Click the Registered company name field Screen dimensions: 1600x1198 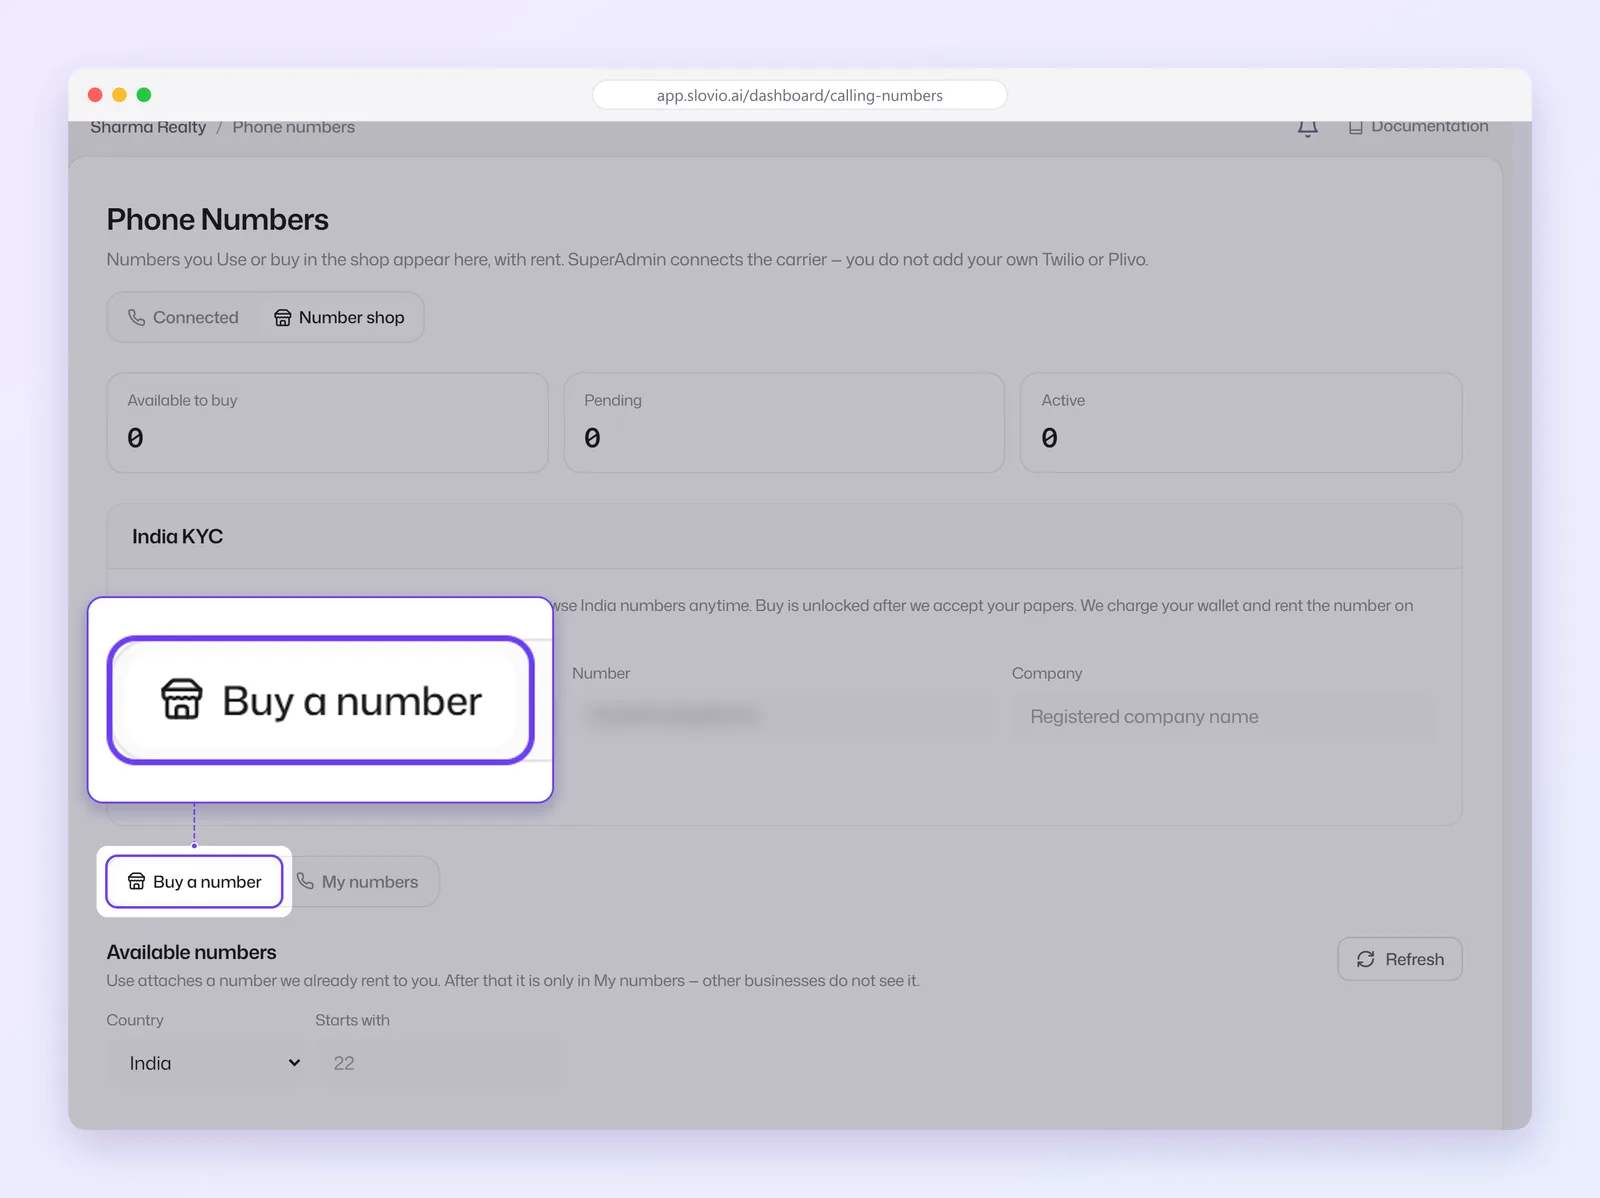coord(1224,717)
